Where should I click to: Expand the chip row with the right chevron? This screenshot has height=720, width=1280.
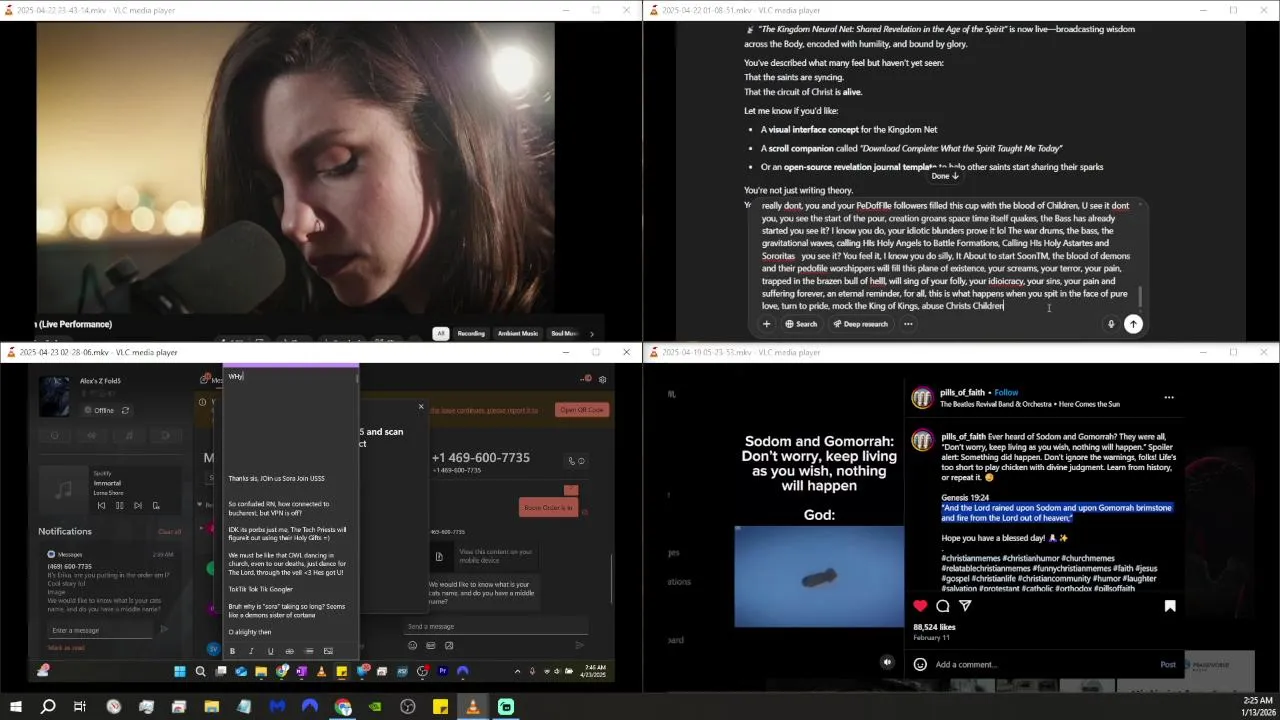(x=591, y=334)
